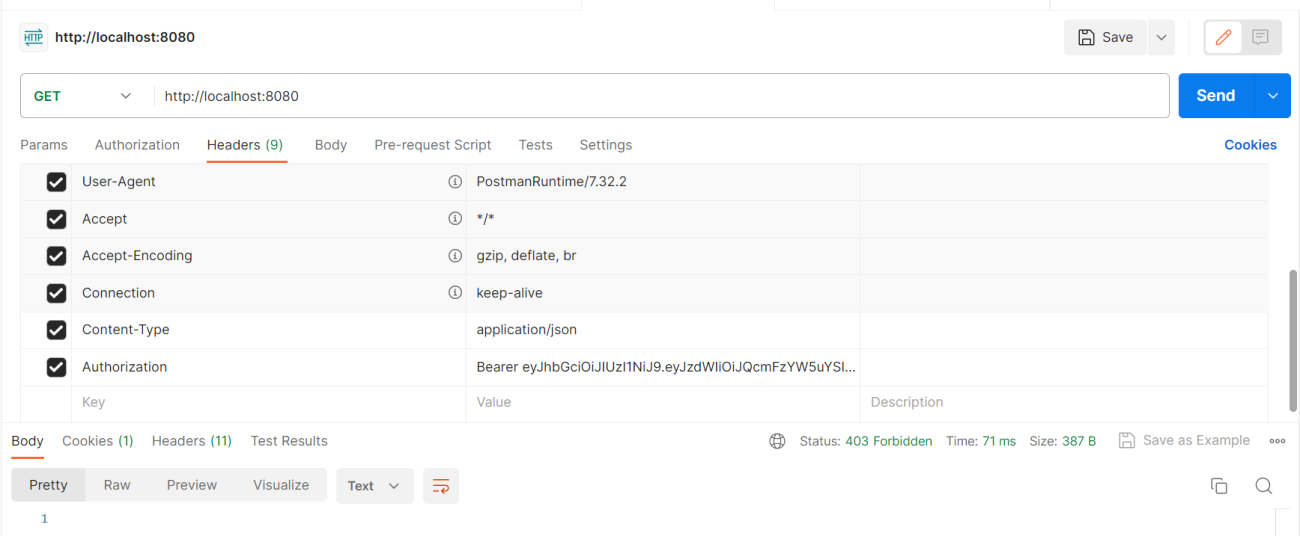Click the blue Send button
This screenshot has height=536, width=1300.
click(1216, 96)
